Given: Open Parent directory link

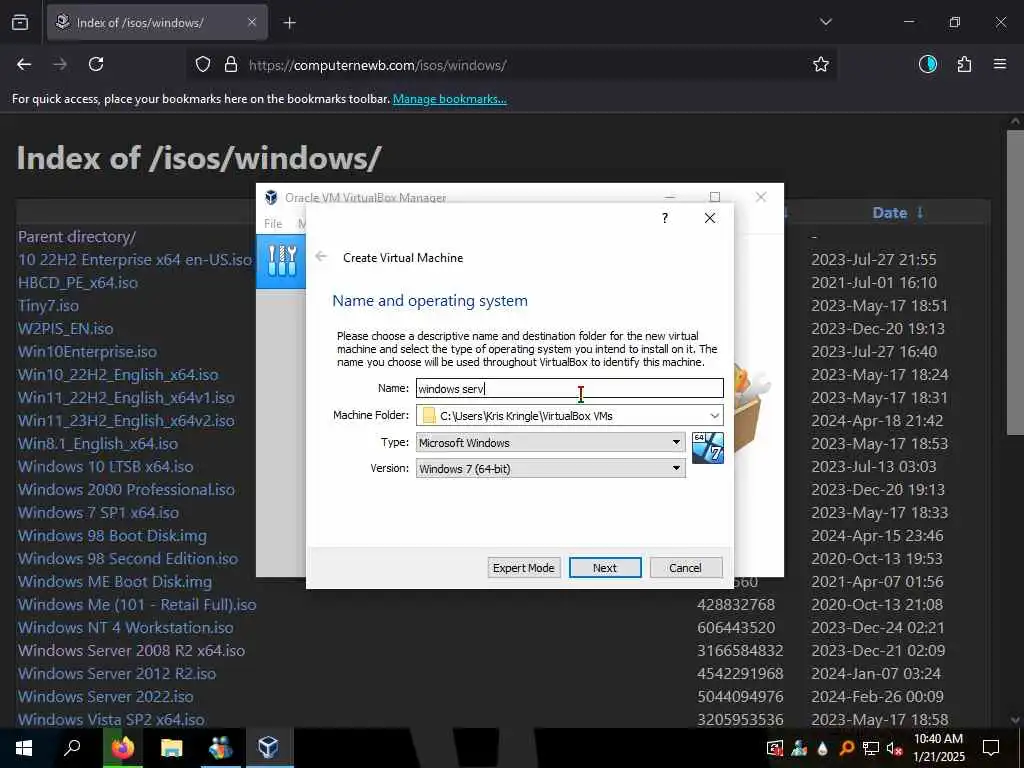Looking at the screenshot, I should 77,236.
